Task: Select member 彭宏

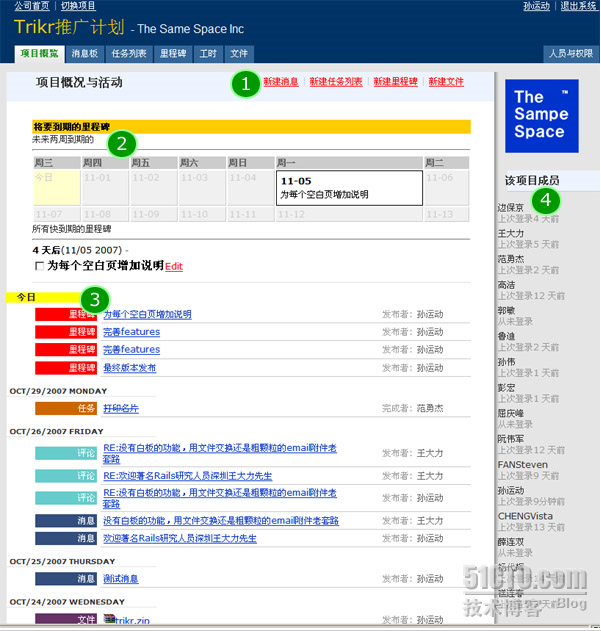Action: [x=506, y=388]
